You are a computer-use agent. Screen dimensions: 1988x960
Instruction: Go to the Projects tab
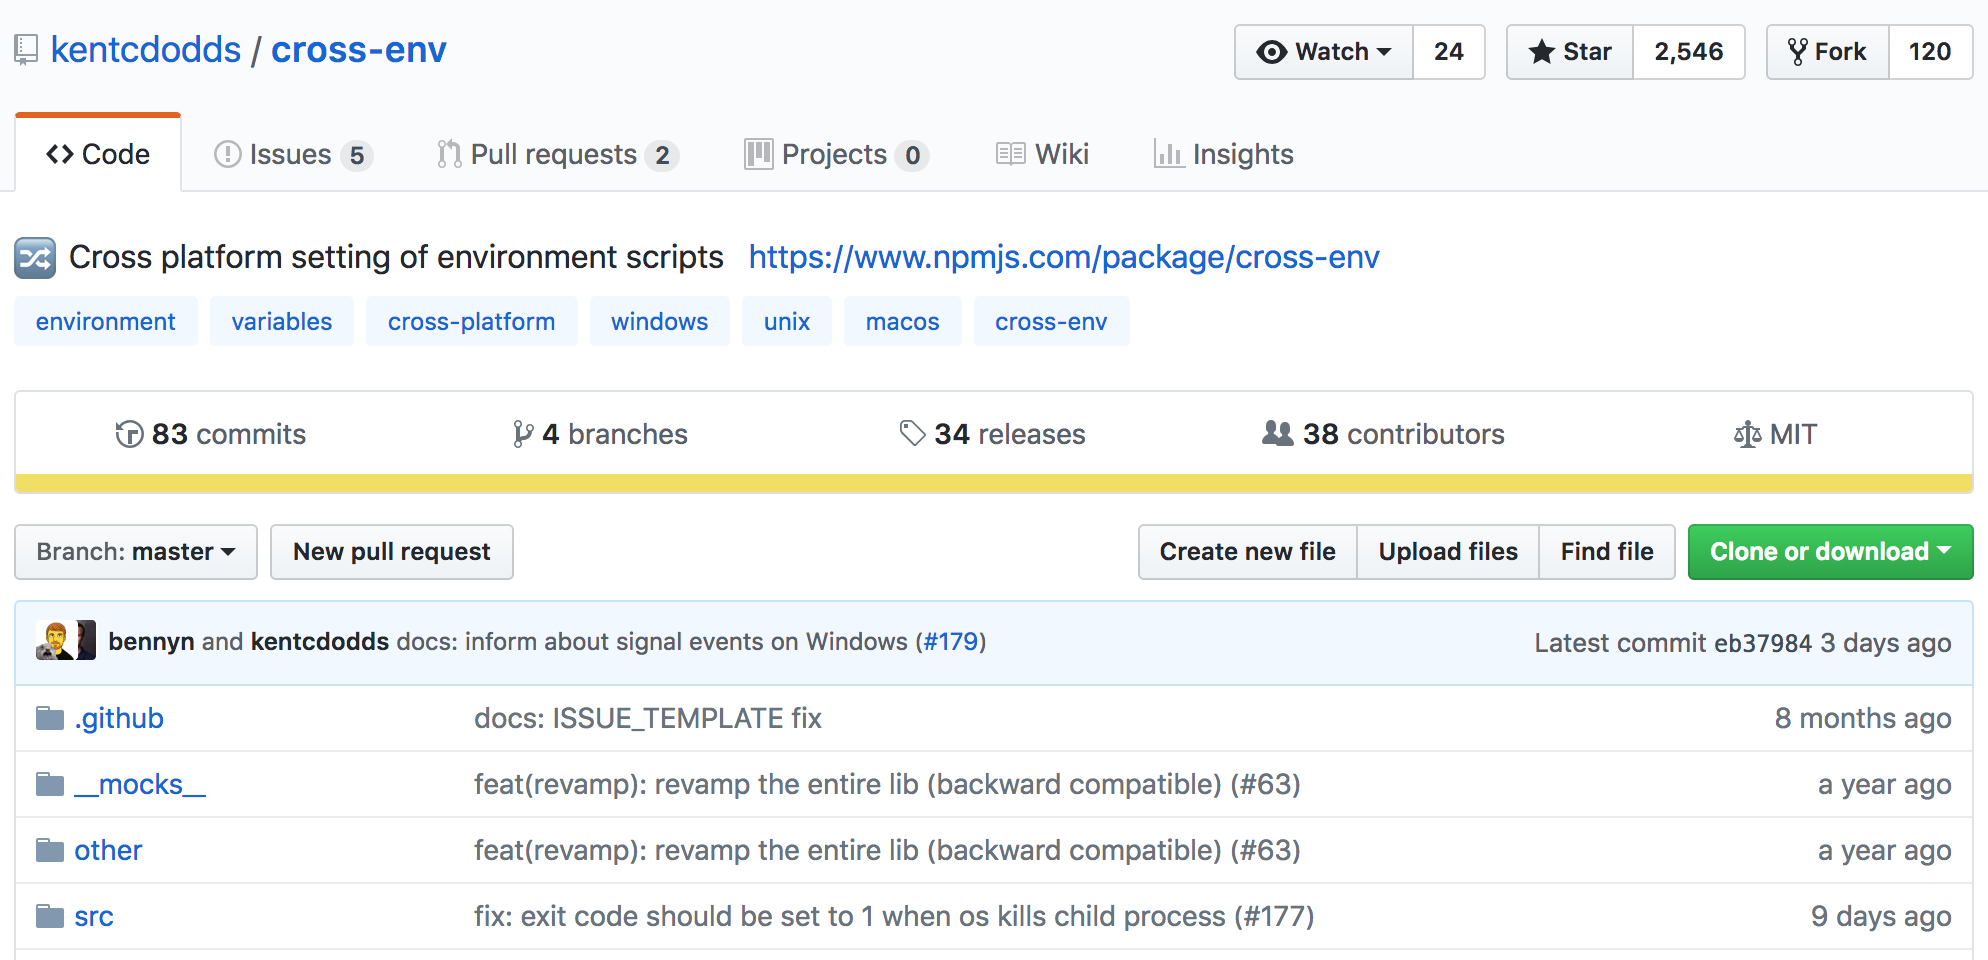tap(837, 154)
